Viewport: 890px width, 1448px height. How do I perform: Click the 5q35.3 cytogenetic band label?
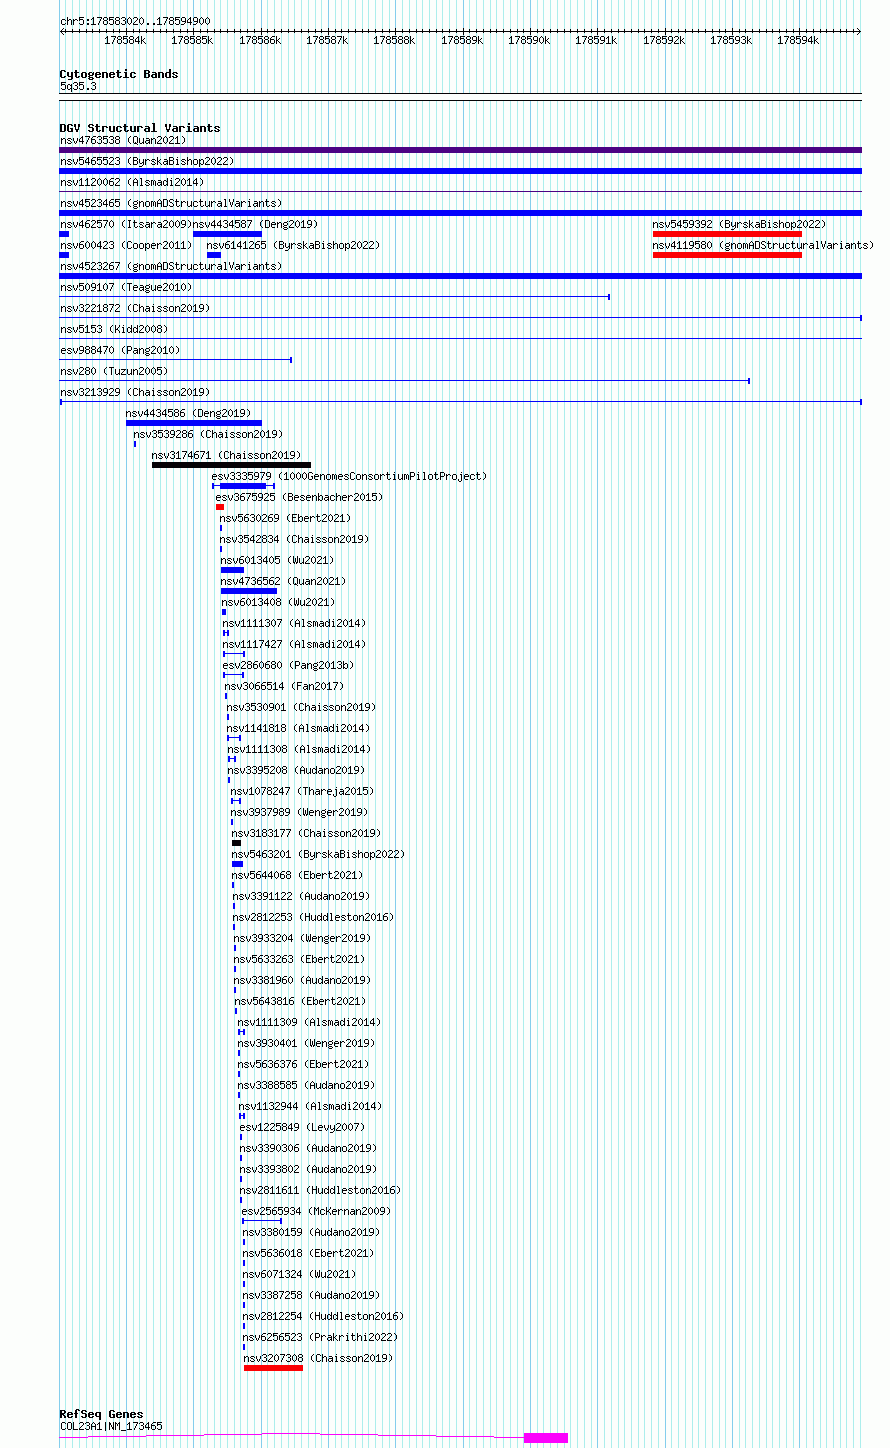tap(78, 86)
